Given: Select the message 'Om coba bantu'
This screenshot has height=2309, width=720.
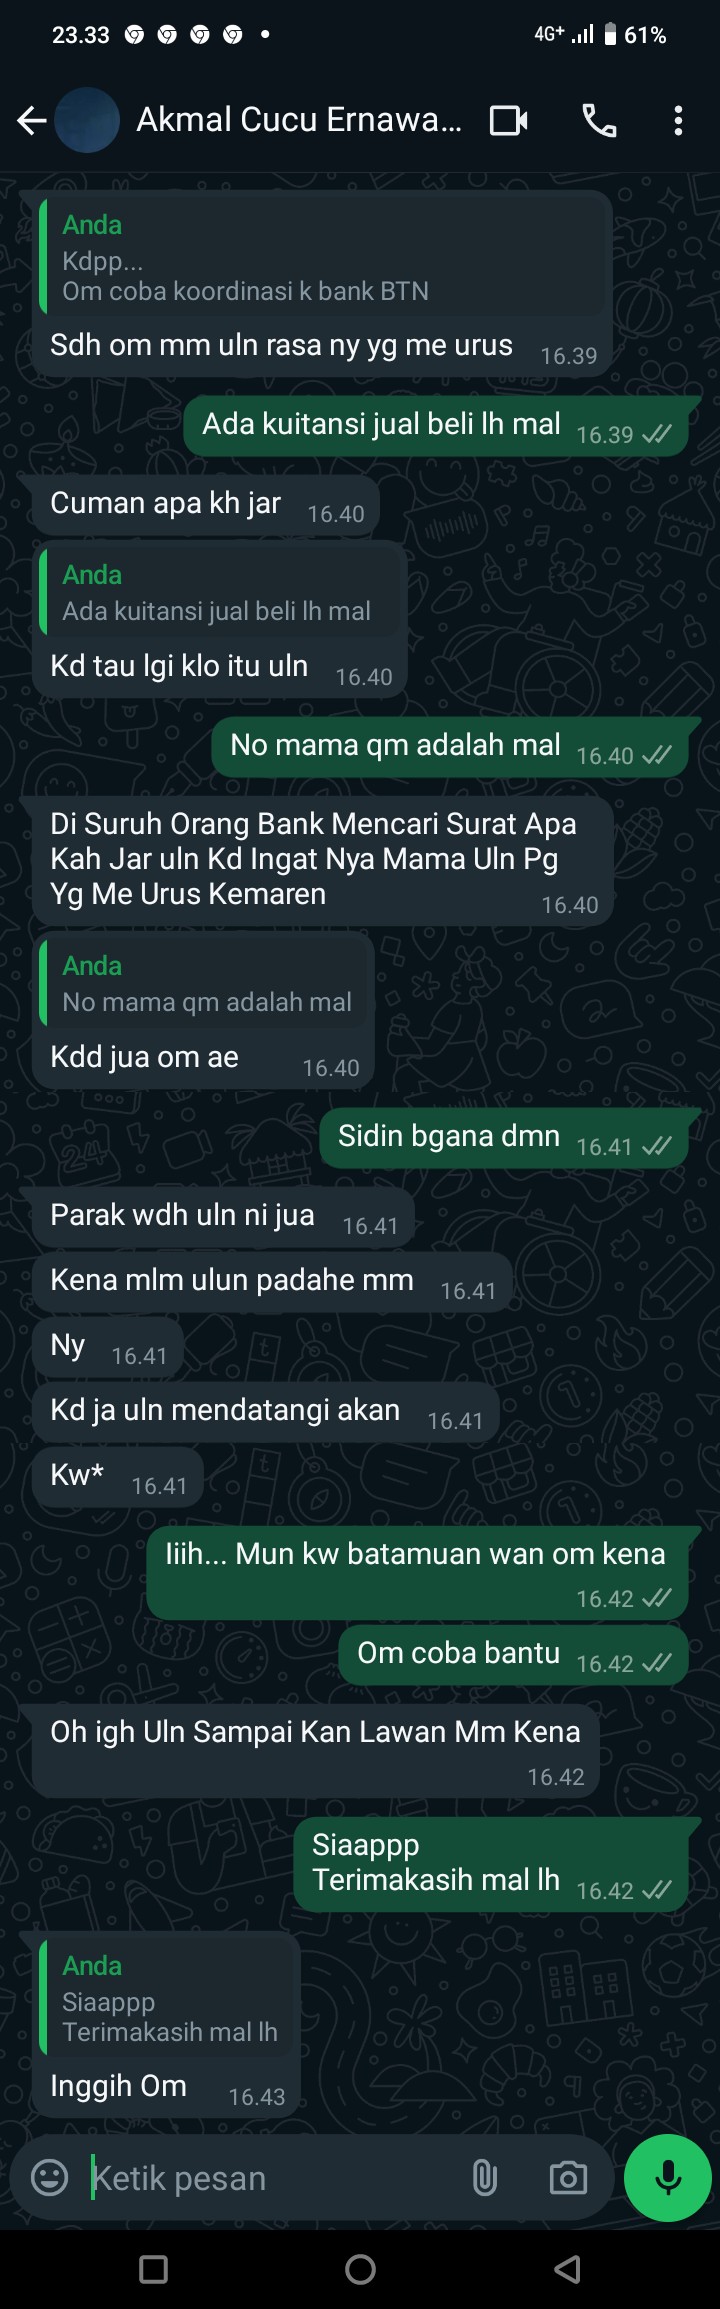Looking at the screenshot, I should [x=513, y=1654].
